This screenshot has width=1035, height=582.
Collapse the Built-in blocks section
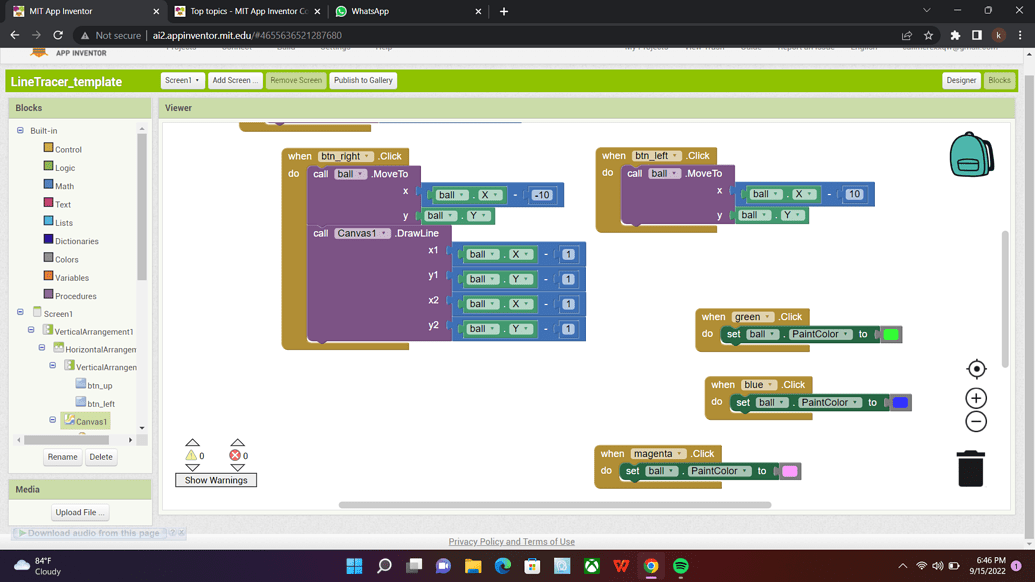coord(19,130)
